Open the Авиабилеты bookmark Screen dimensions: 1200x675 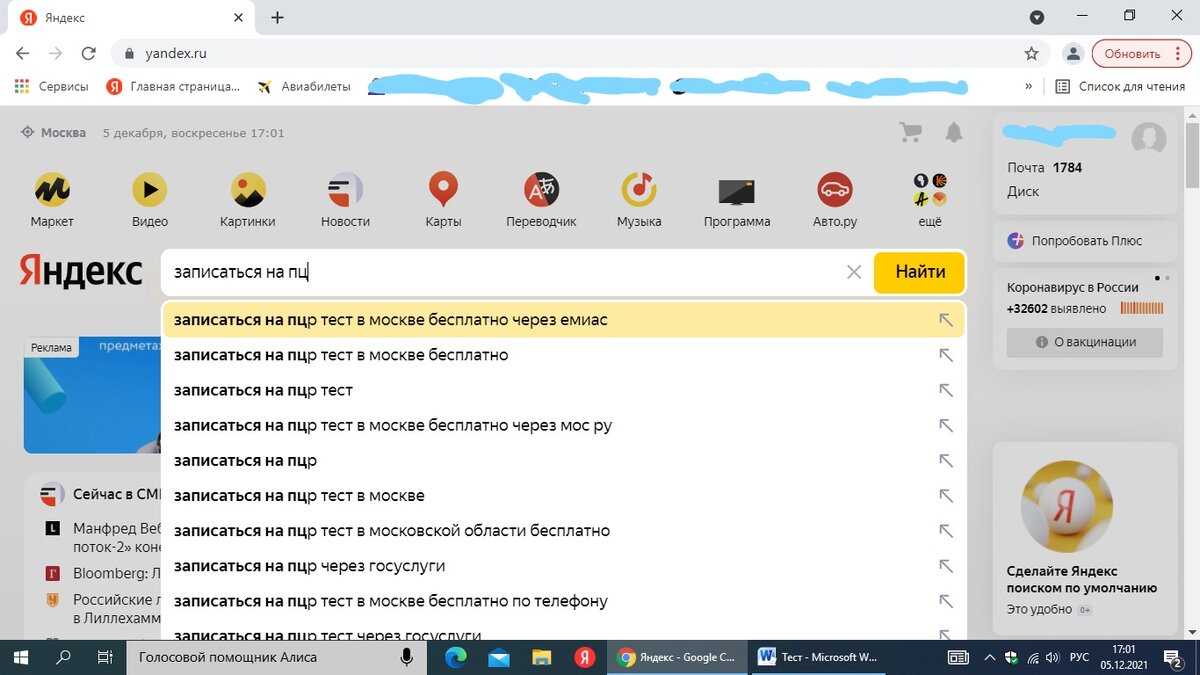pos(304,86)
